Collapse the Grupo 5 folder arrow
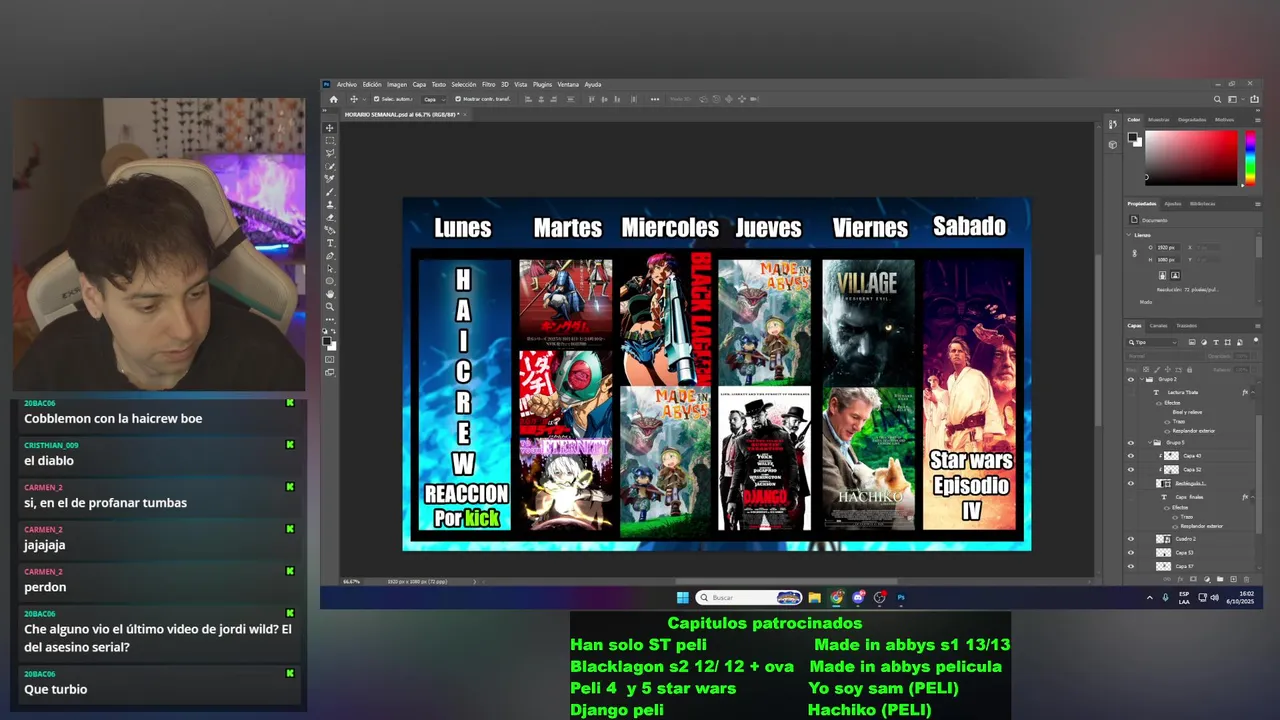Screen dimensions: 1280x720 pos(1149,443)
